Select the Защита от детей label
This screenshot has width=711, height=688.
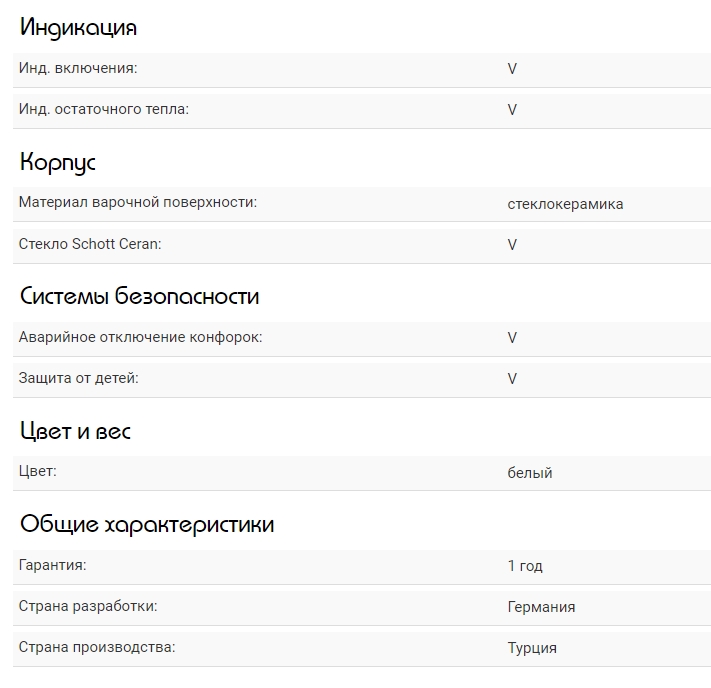pos(78,378)
